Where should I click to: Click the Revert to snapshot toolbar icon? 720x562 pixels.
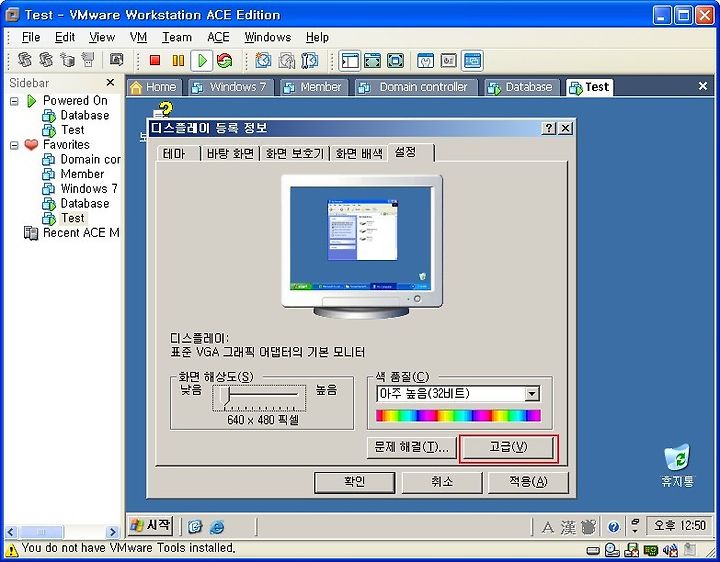[287, 60]
